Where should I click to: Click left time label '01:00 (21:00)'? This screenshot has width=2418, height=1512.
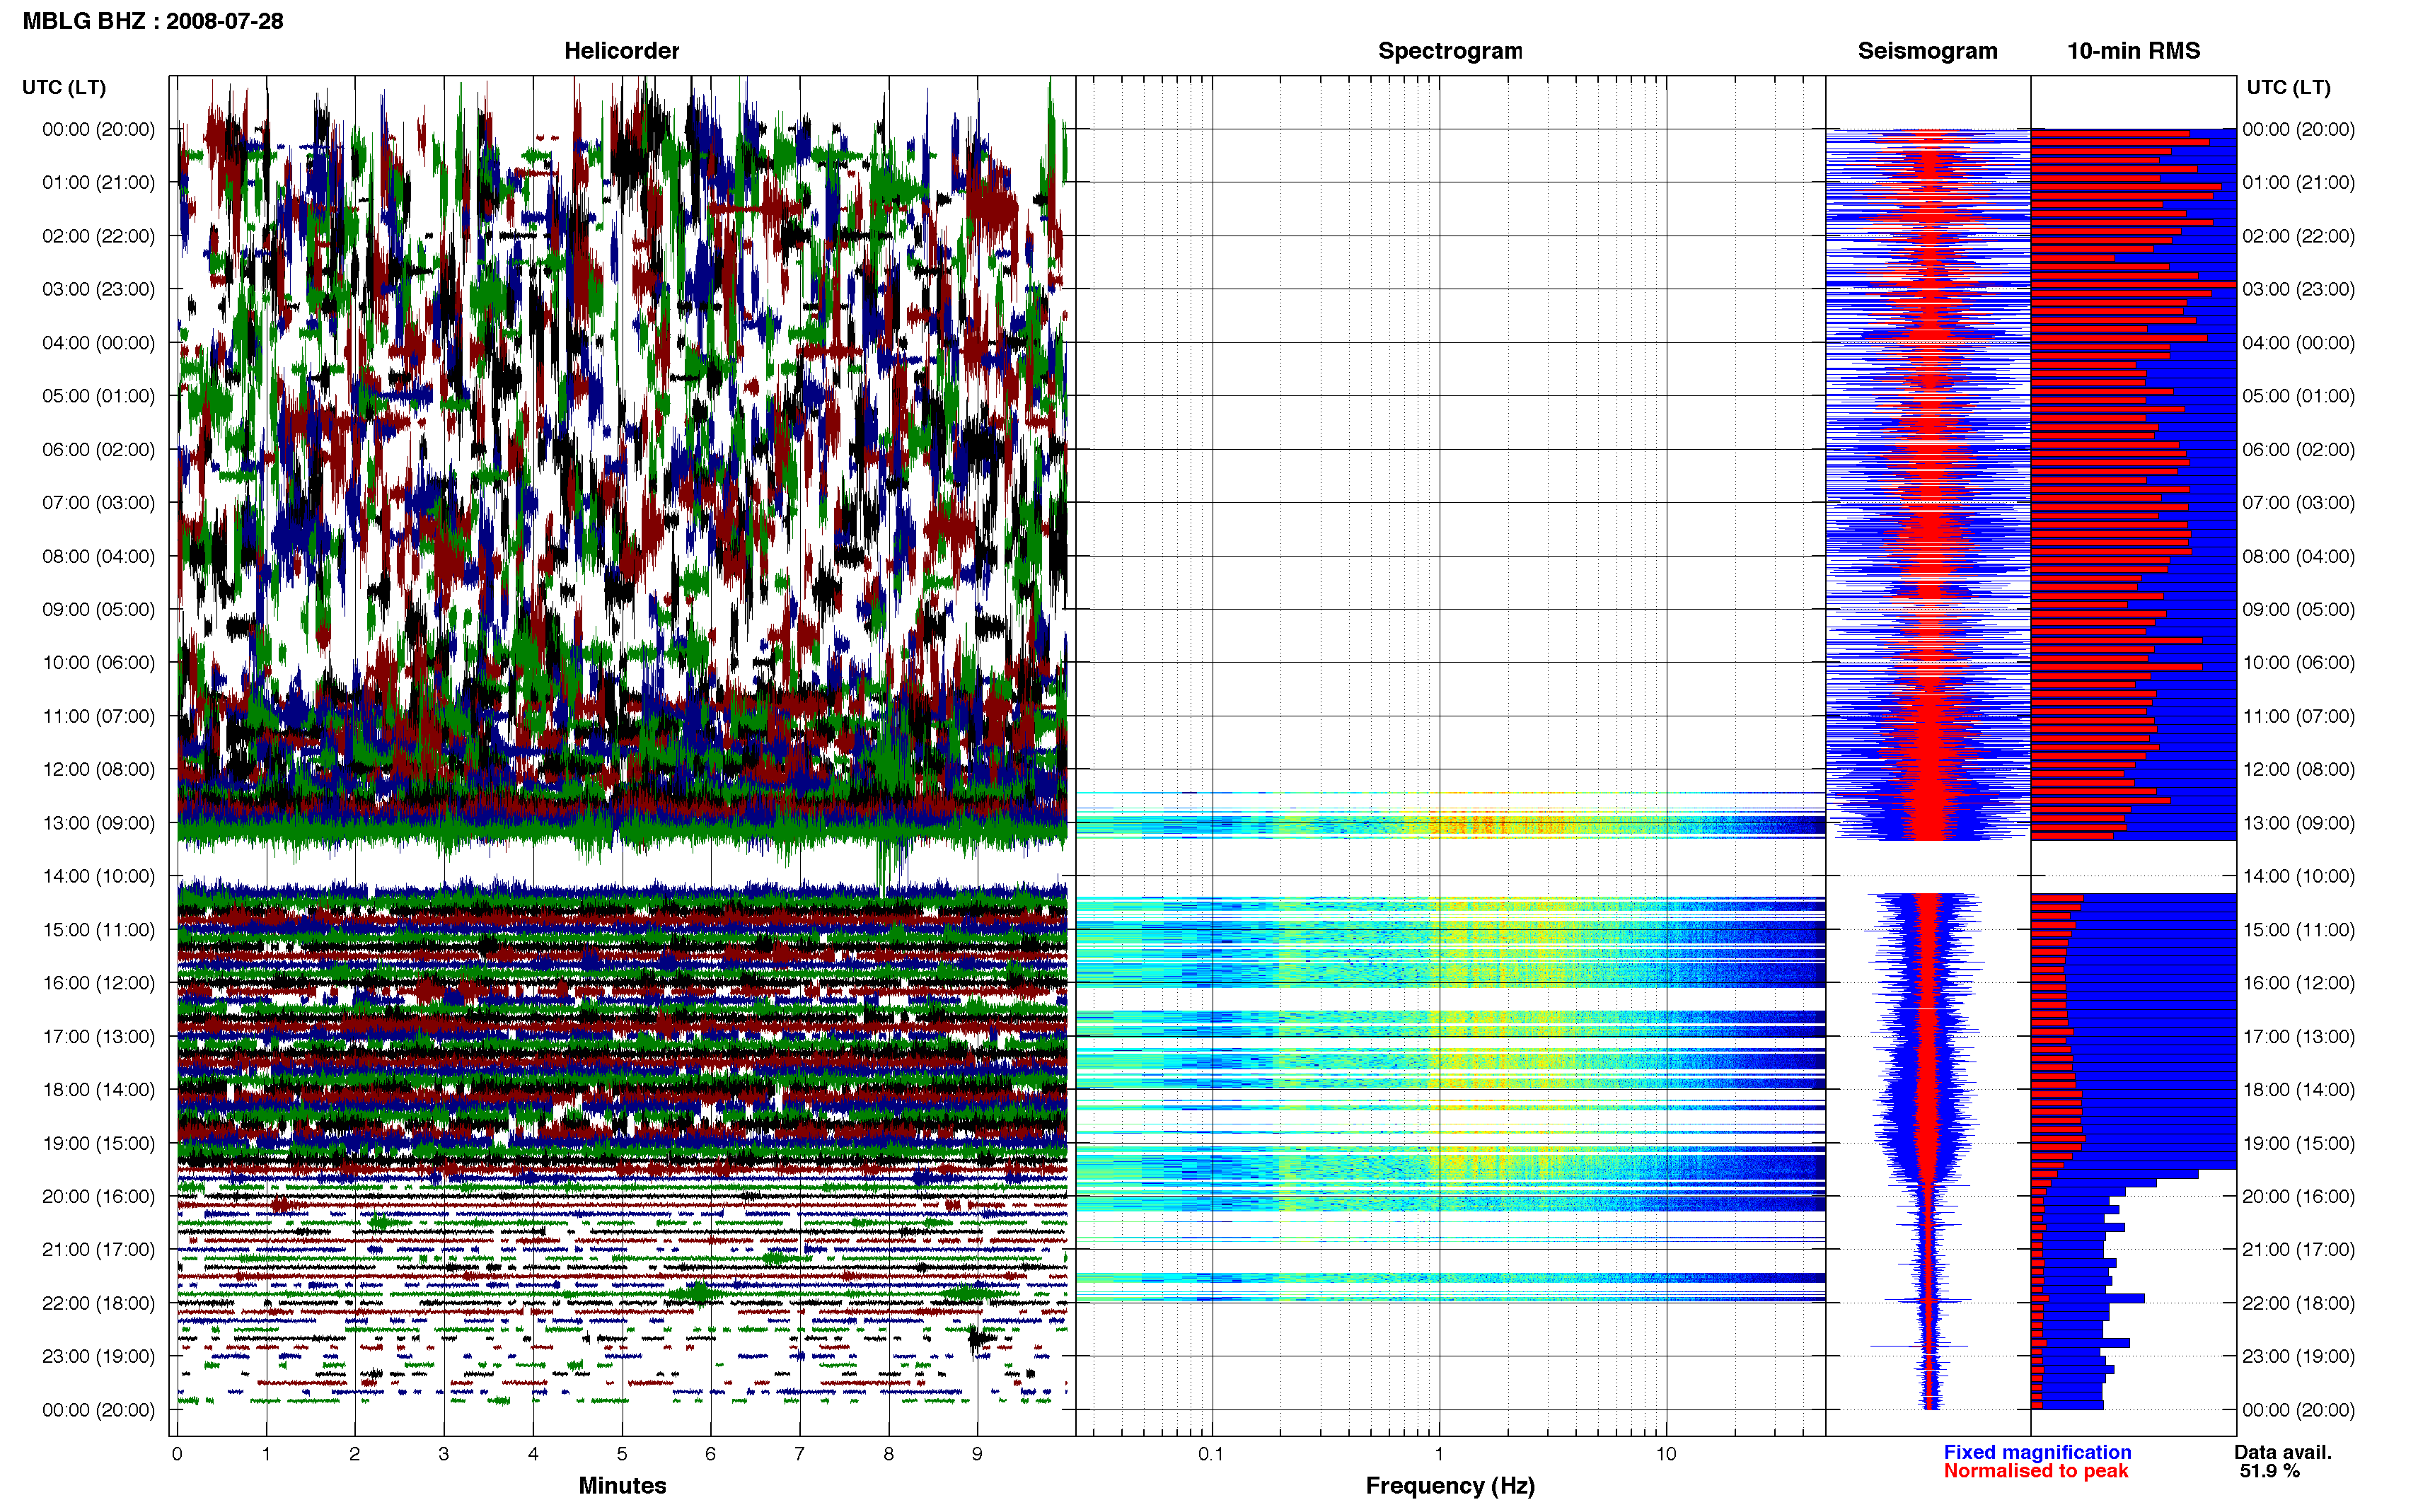[98, 183]
